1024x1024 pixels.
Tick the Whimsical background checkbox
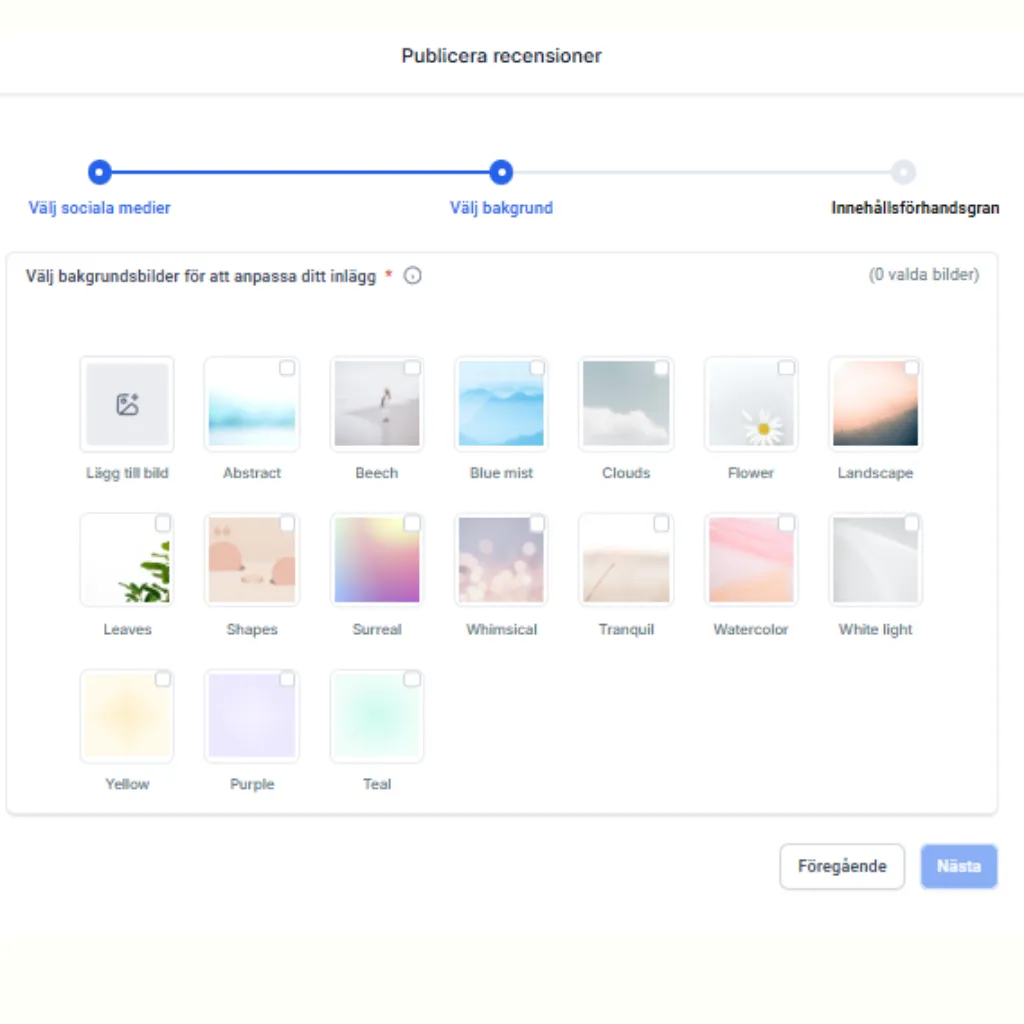tap(537, 524)
